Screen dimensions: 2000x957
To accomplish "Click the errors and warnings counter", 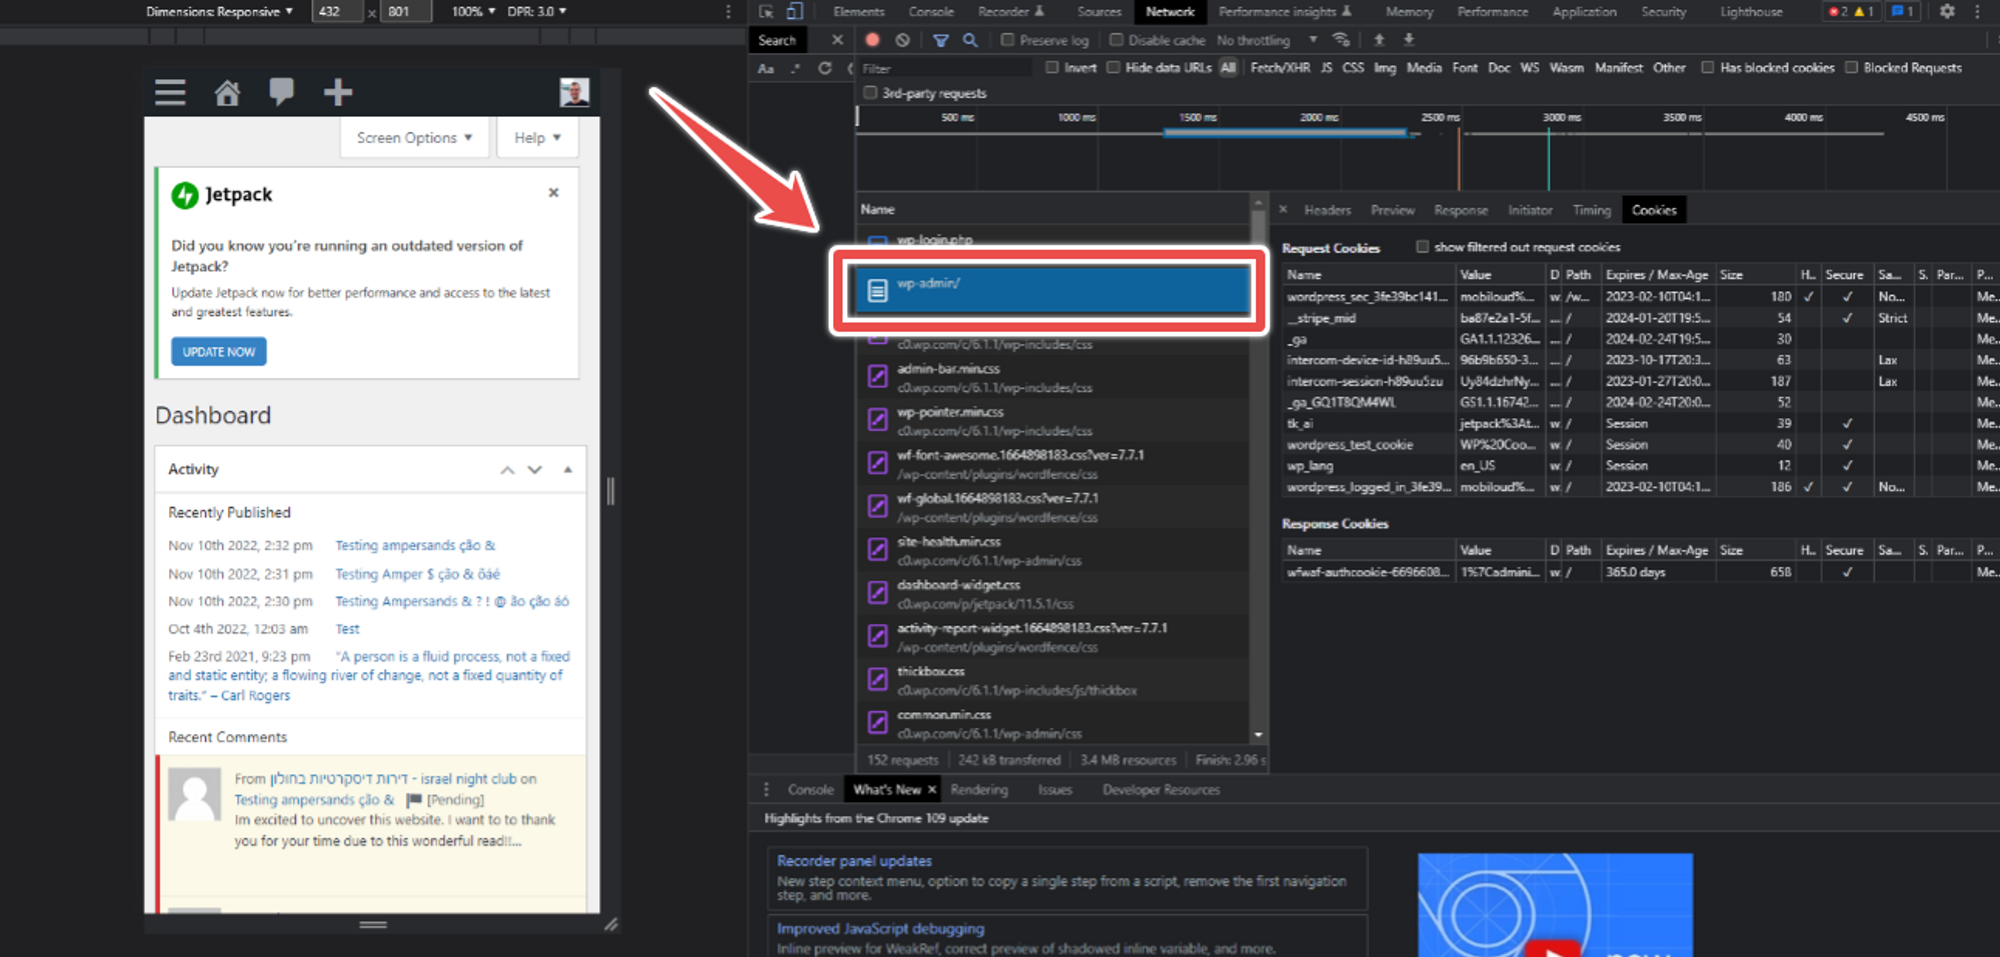I will tap(1851, 12).
